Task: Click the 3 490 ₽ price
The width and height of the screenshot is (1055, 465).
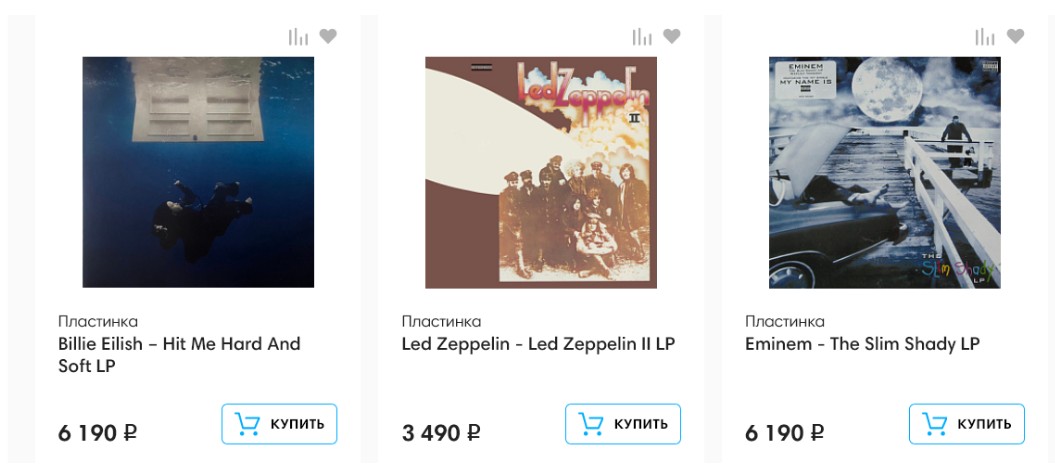Action: 441,433
